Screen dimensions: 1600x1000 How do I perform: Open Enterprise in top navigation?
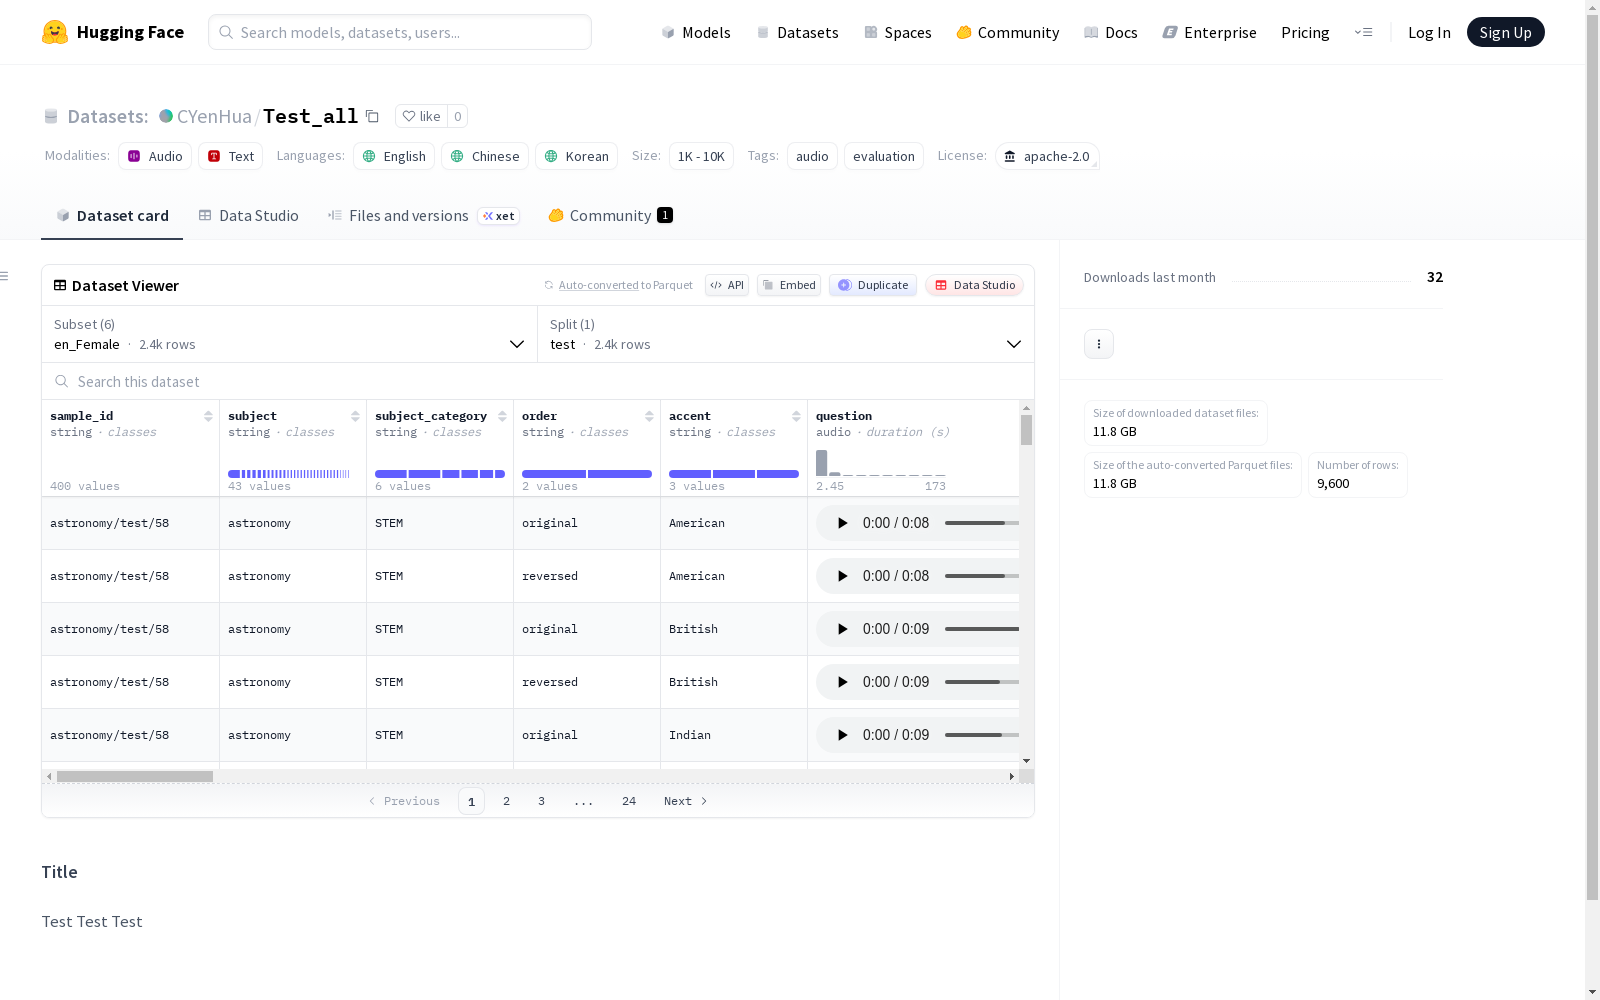[1209, 32]
